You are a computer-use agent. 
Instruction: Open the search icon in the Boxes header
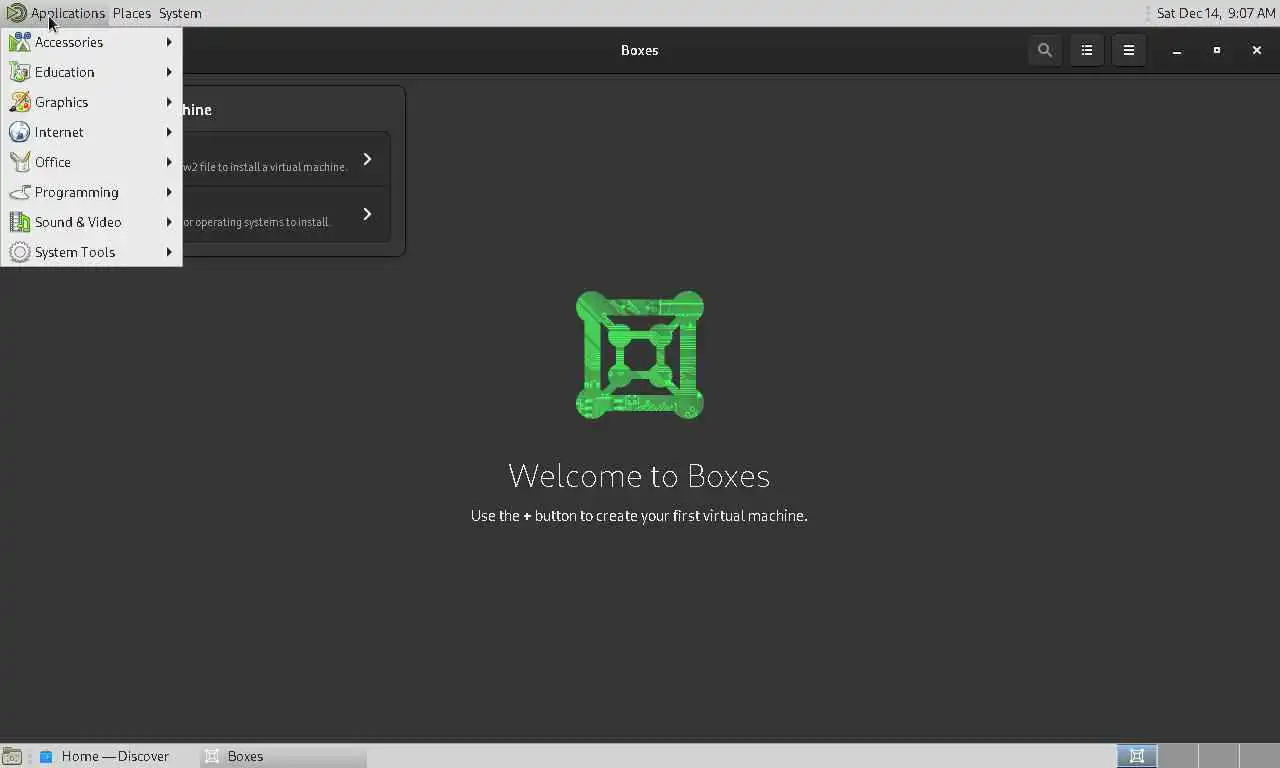point(1045,50)
